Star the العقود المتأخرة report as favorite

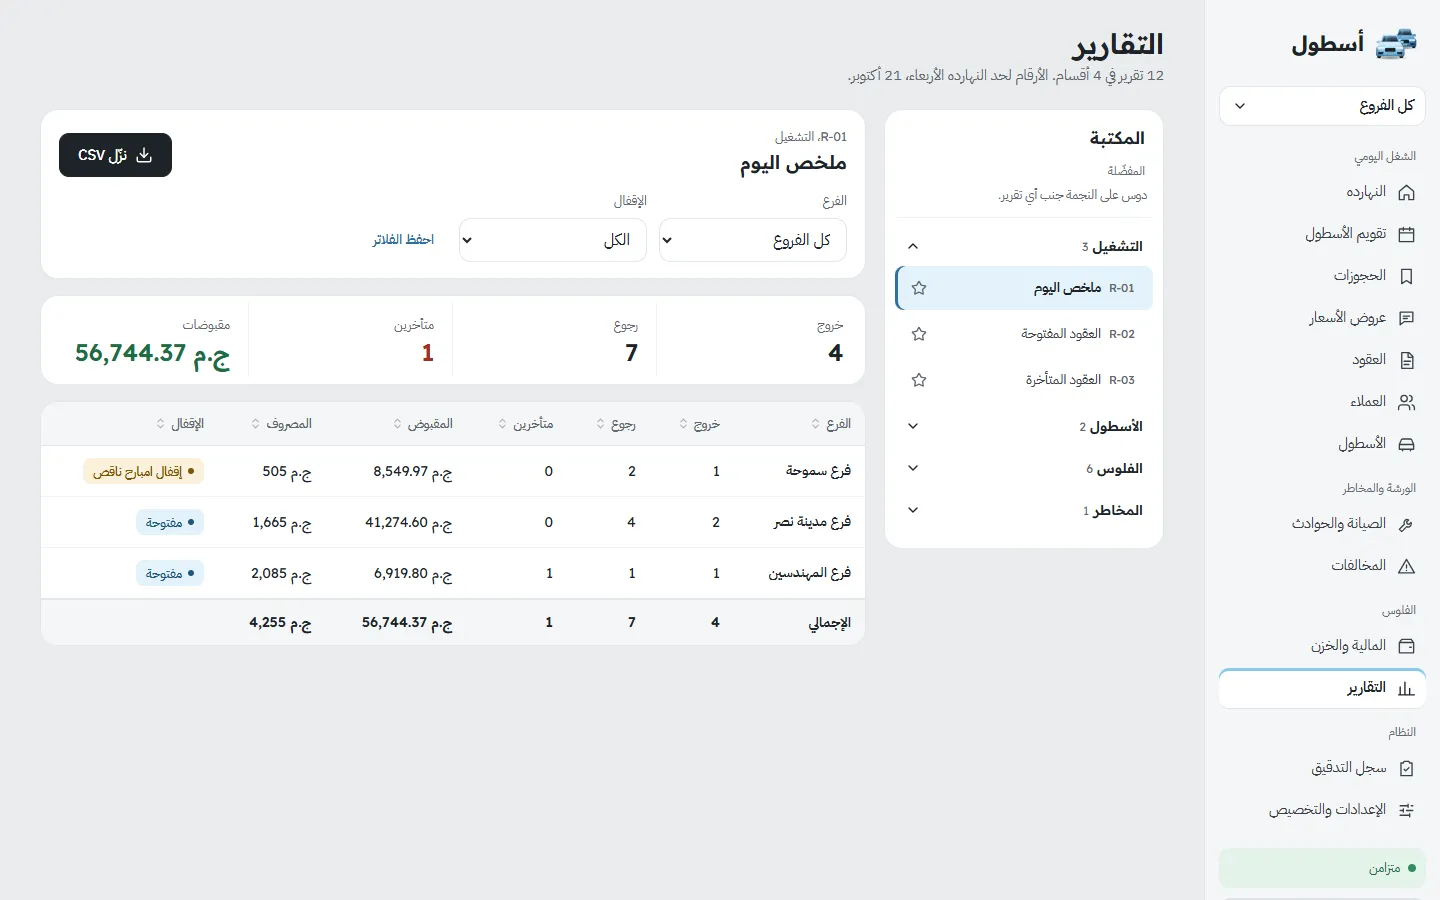pyautogui.click(x=919, y=380)
